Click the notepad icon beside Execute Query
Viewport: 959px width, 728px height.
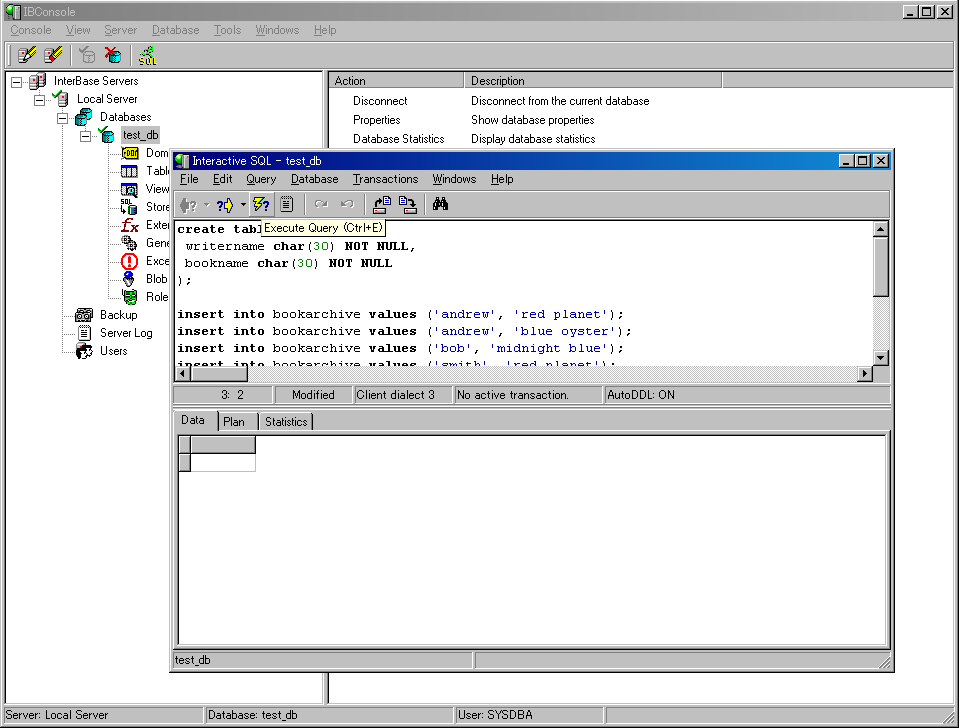click(287, 205)
